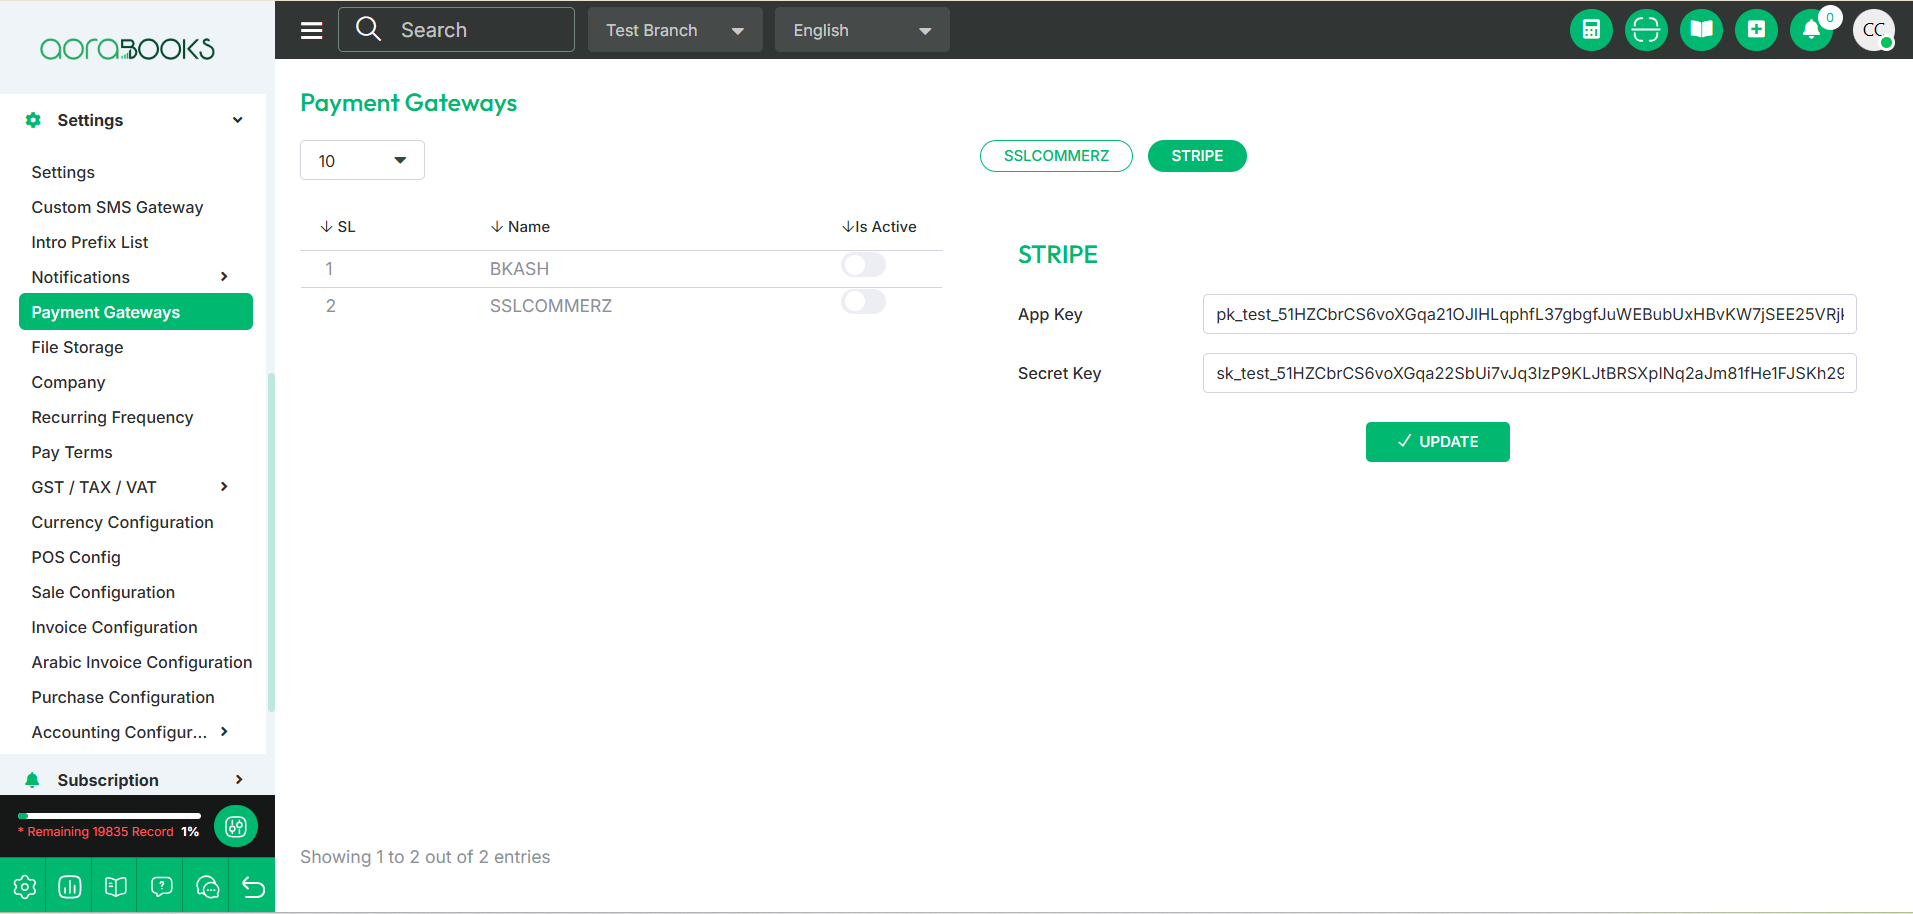The width and height of the screenshot is (1913, 914).
Task: Sort table by Is Active column
Action: pyautogui.click(x=879, y=227)
